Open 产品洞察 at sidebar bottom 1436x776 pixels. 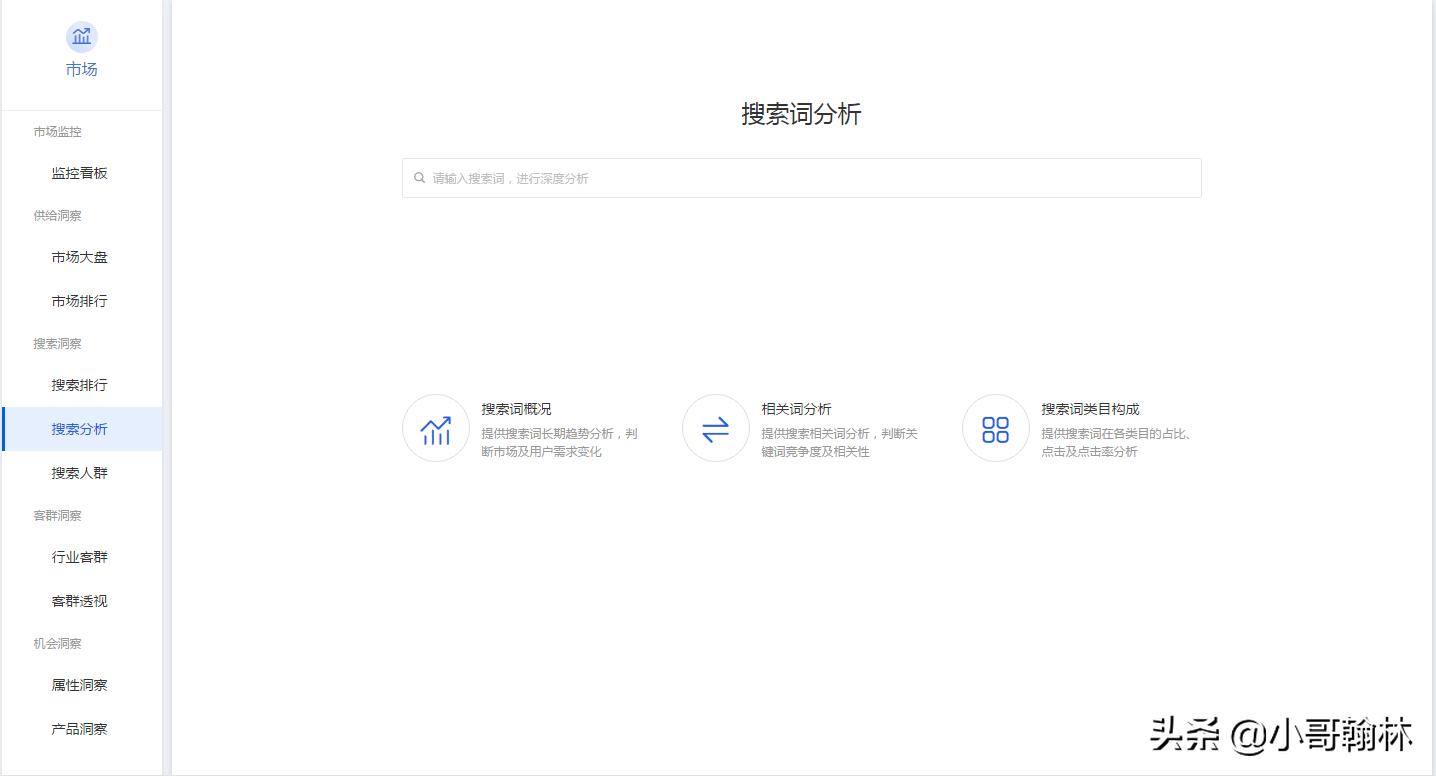(78, 729)
